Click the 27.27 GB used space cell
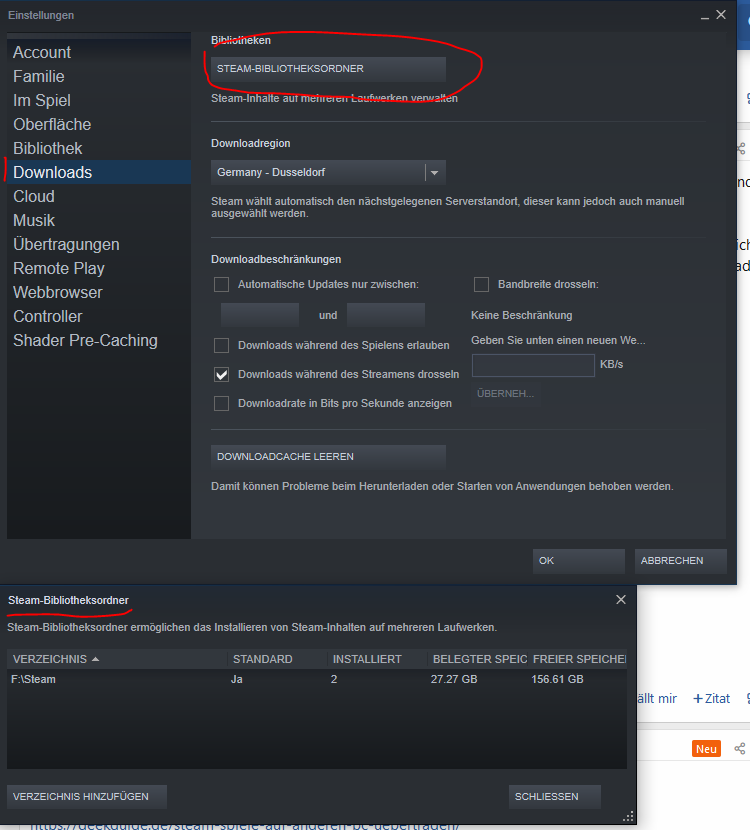Viewport: 750px width, 830px height. click(454, 679)
